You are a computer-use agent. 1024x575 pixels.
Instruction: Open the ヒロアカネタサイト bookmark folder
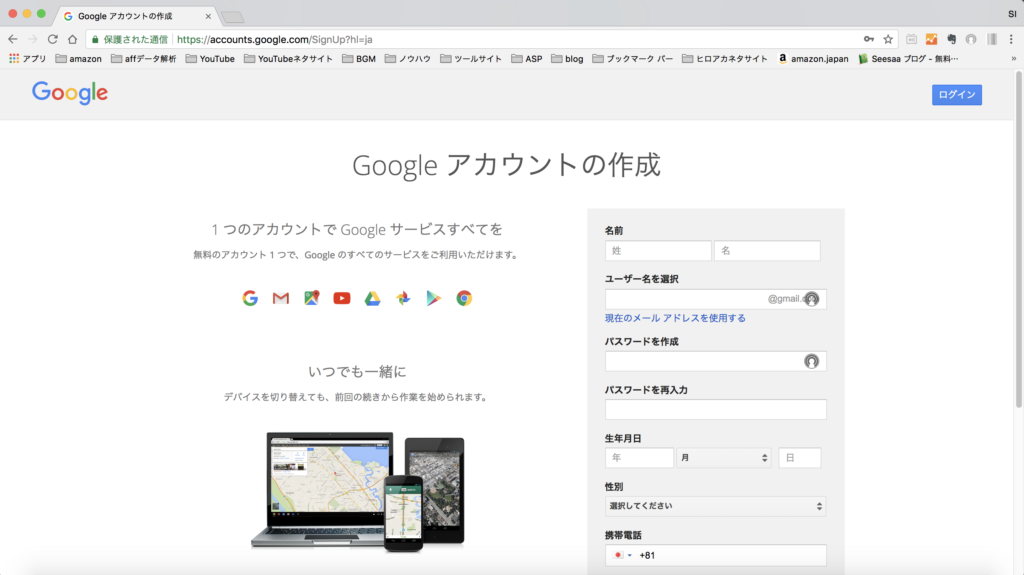coord(725,59)
